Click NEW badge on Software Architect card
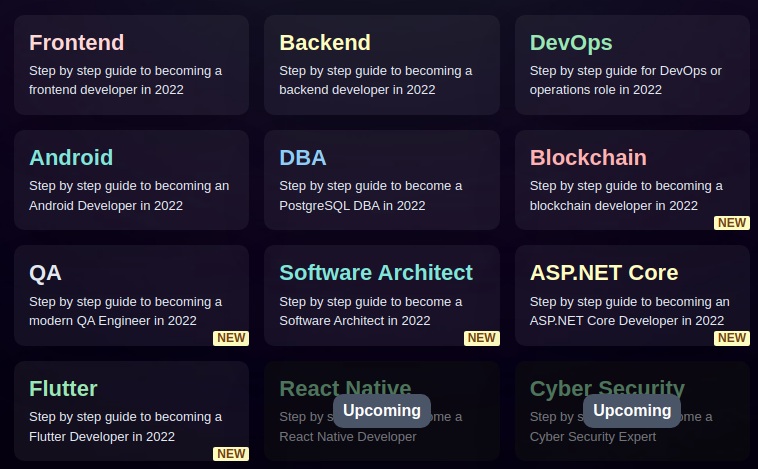The height and width of the screenshot is (469, 758). [481, 338]
